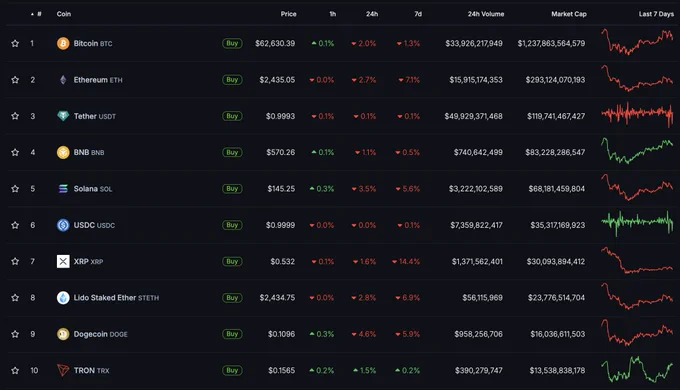The height and width of the screenshot is (390, 680).
Task: Click the BNB coin logo
Action: [63, 152]
